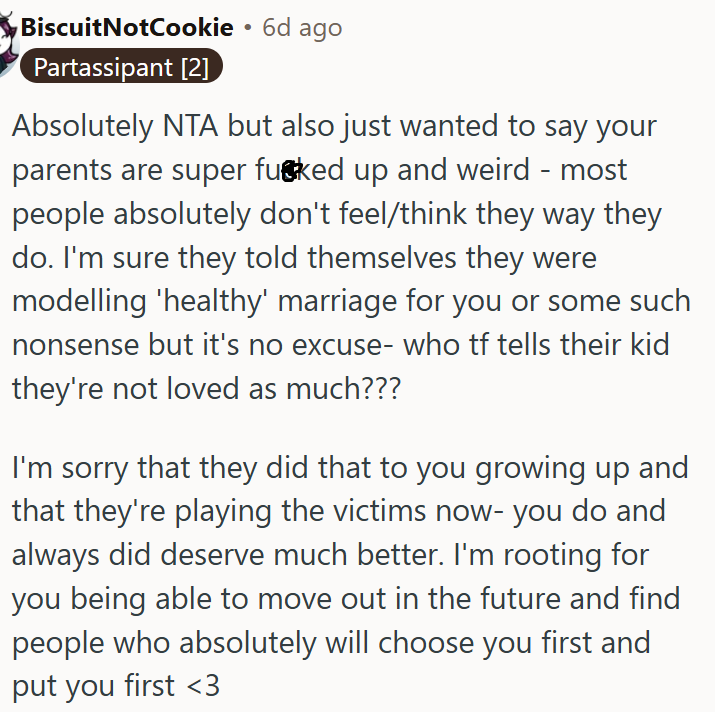This screenshot has width=715, height=712.
Task: Click the 'feel/think' phrase in the first paragraph
Action: tap(403, 213)
